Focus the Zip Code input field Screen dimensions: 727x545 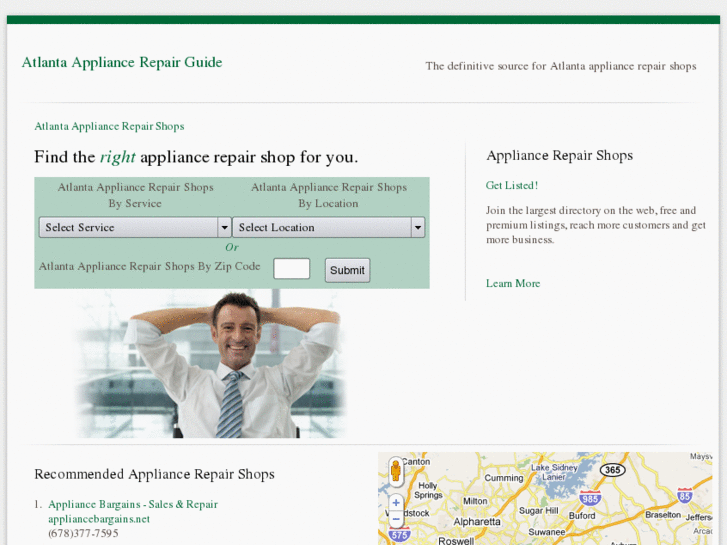pyautogui.click(x=292, y=269)
